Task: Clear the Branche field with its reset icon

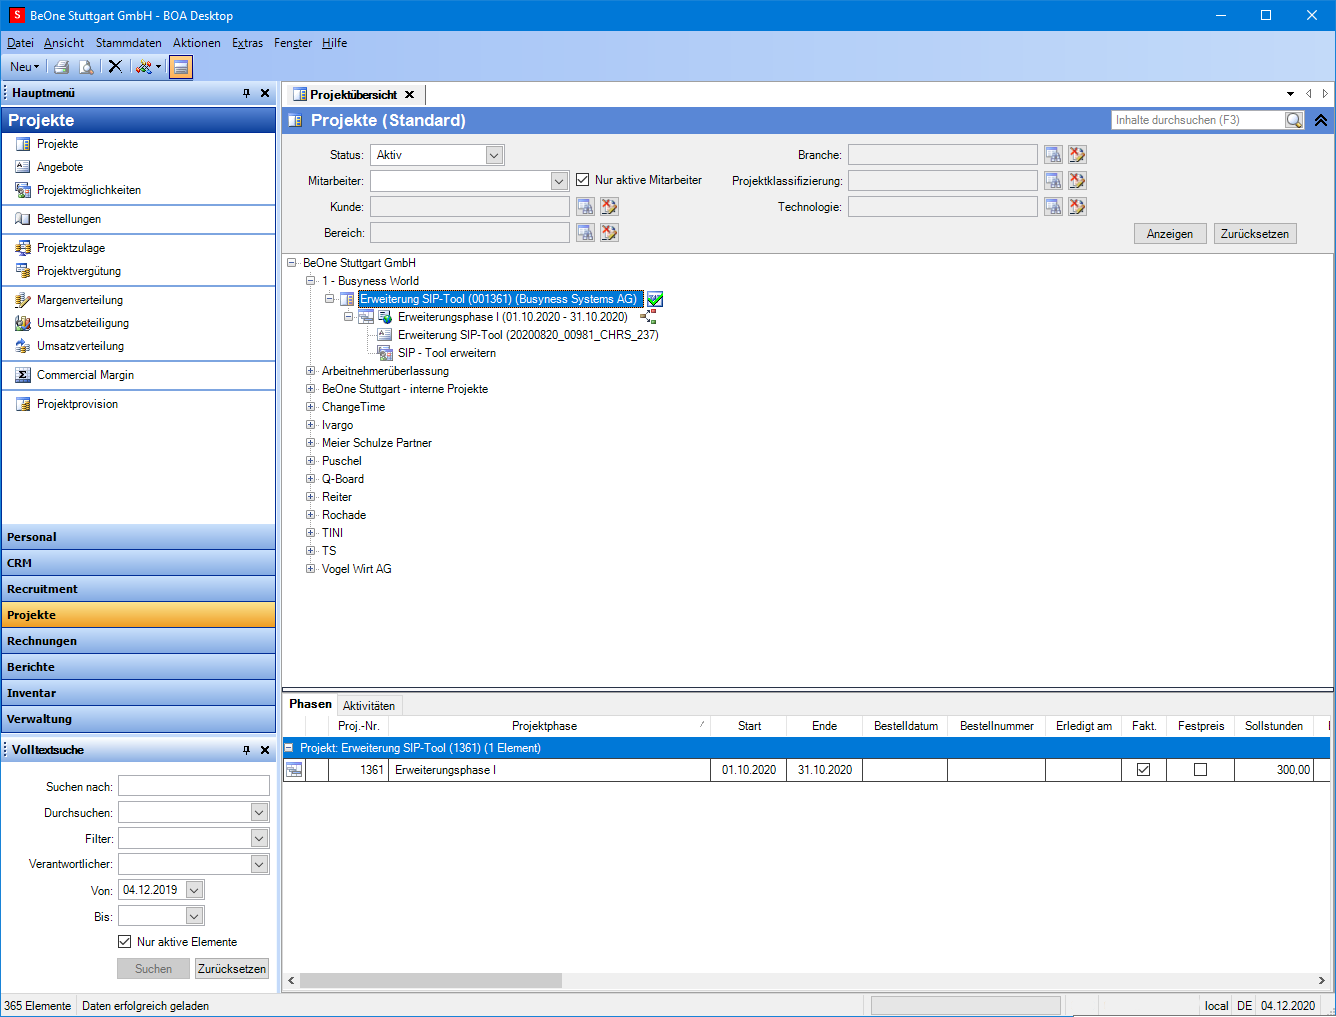Action: (x=1077, y=155)
